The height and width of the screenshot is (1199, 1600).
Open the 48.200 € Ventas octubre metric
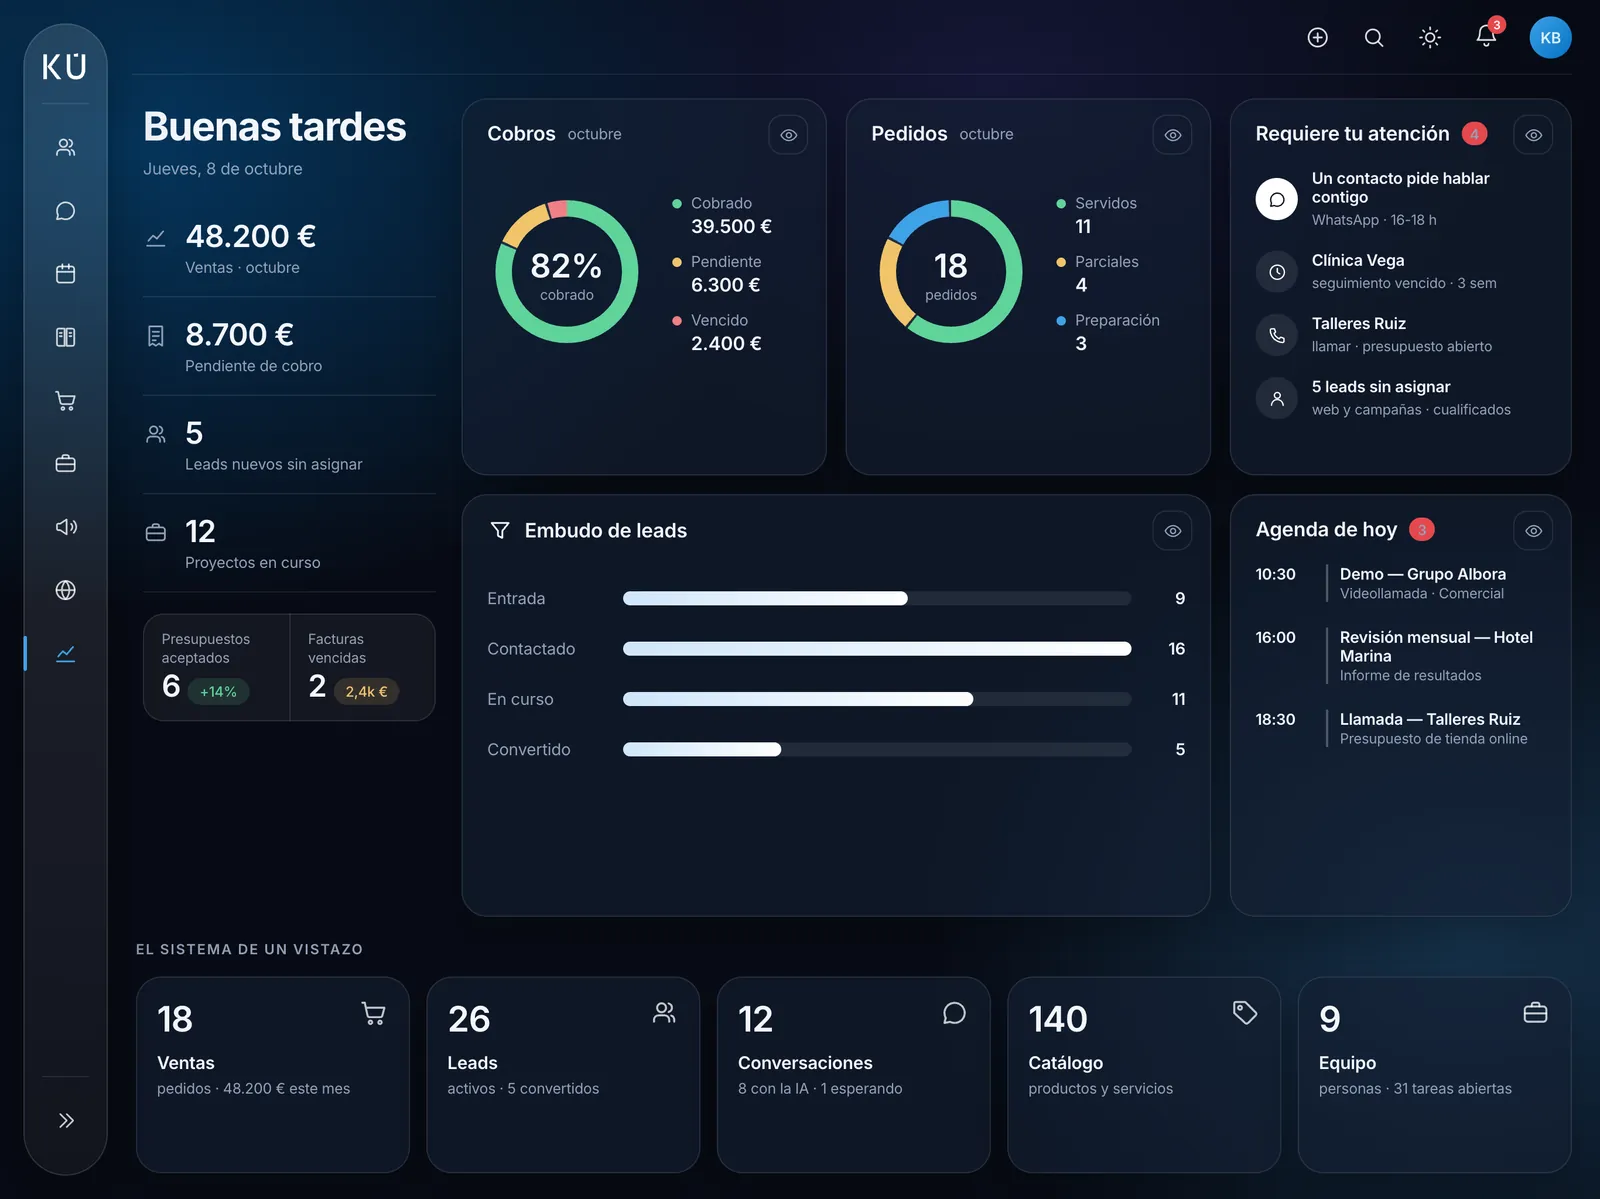coord(289,249)
